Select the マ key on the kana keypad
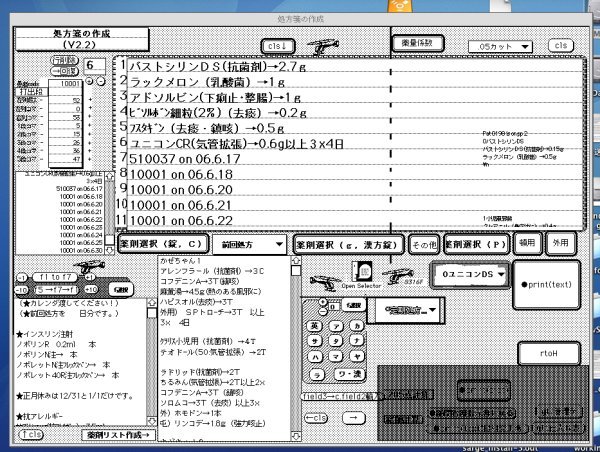 click(x=336, y=357)
